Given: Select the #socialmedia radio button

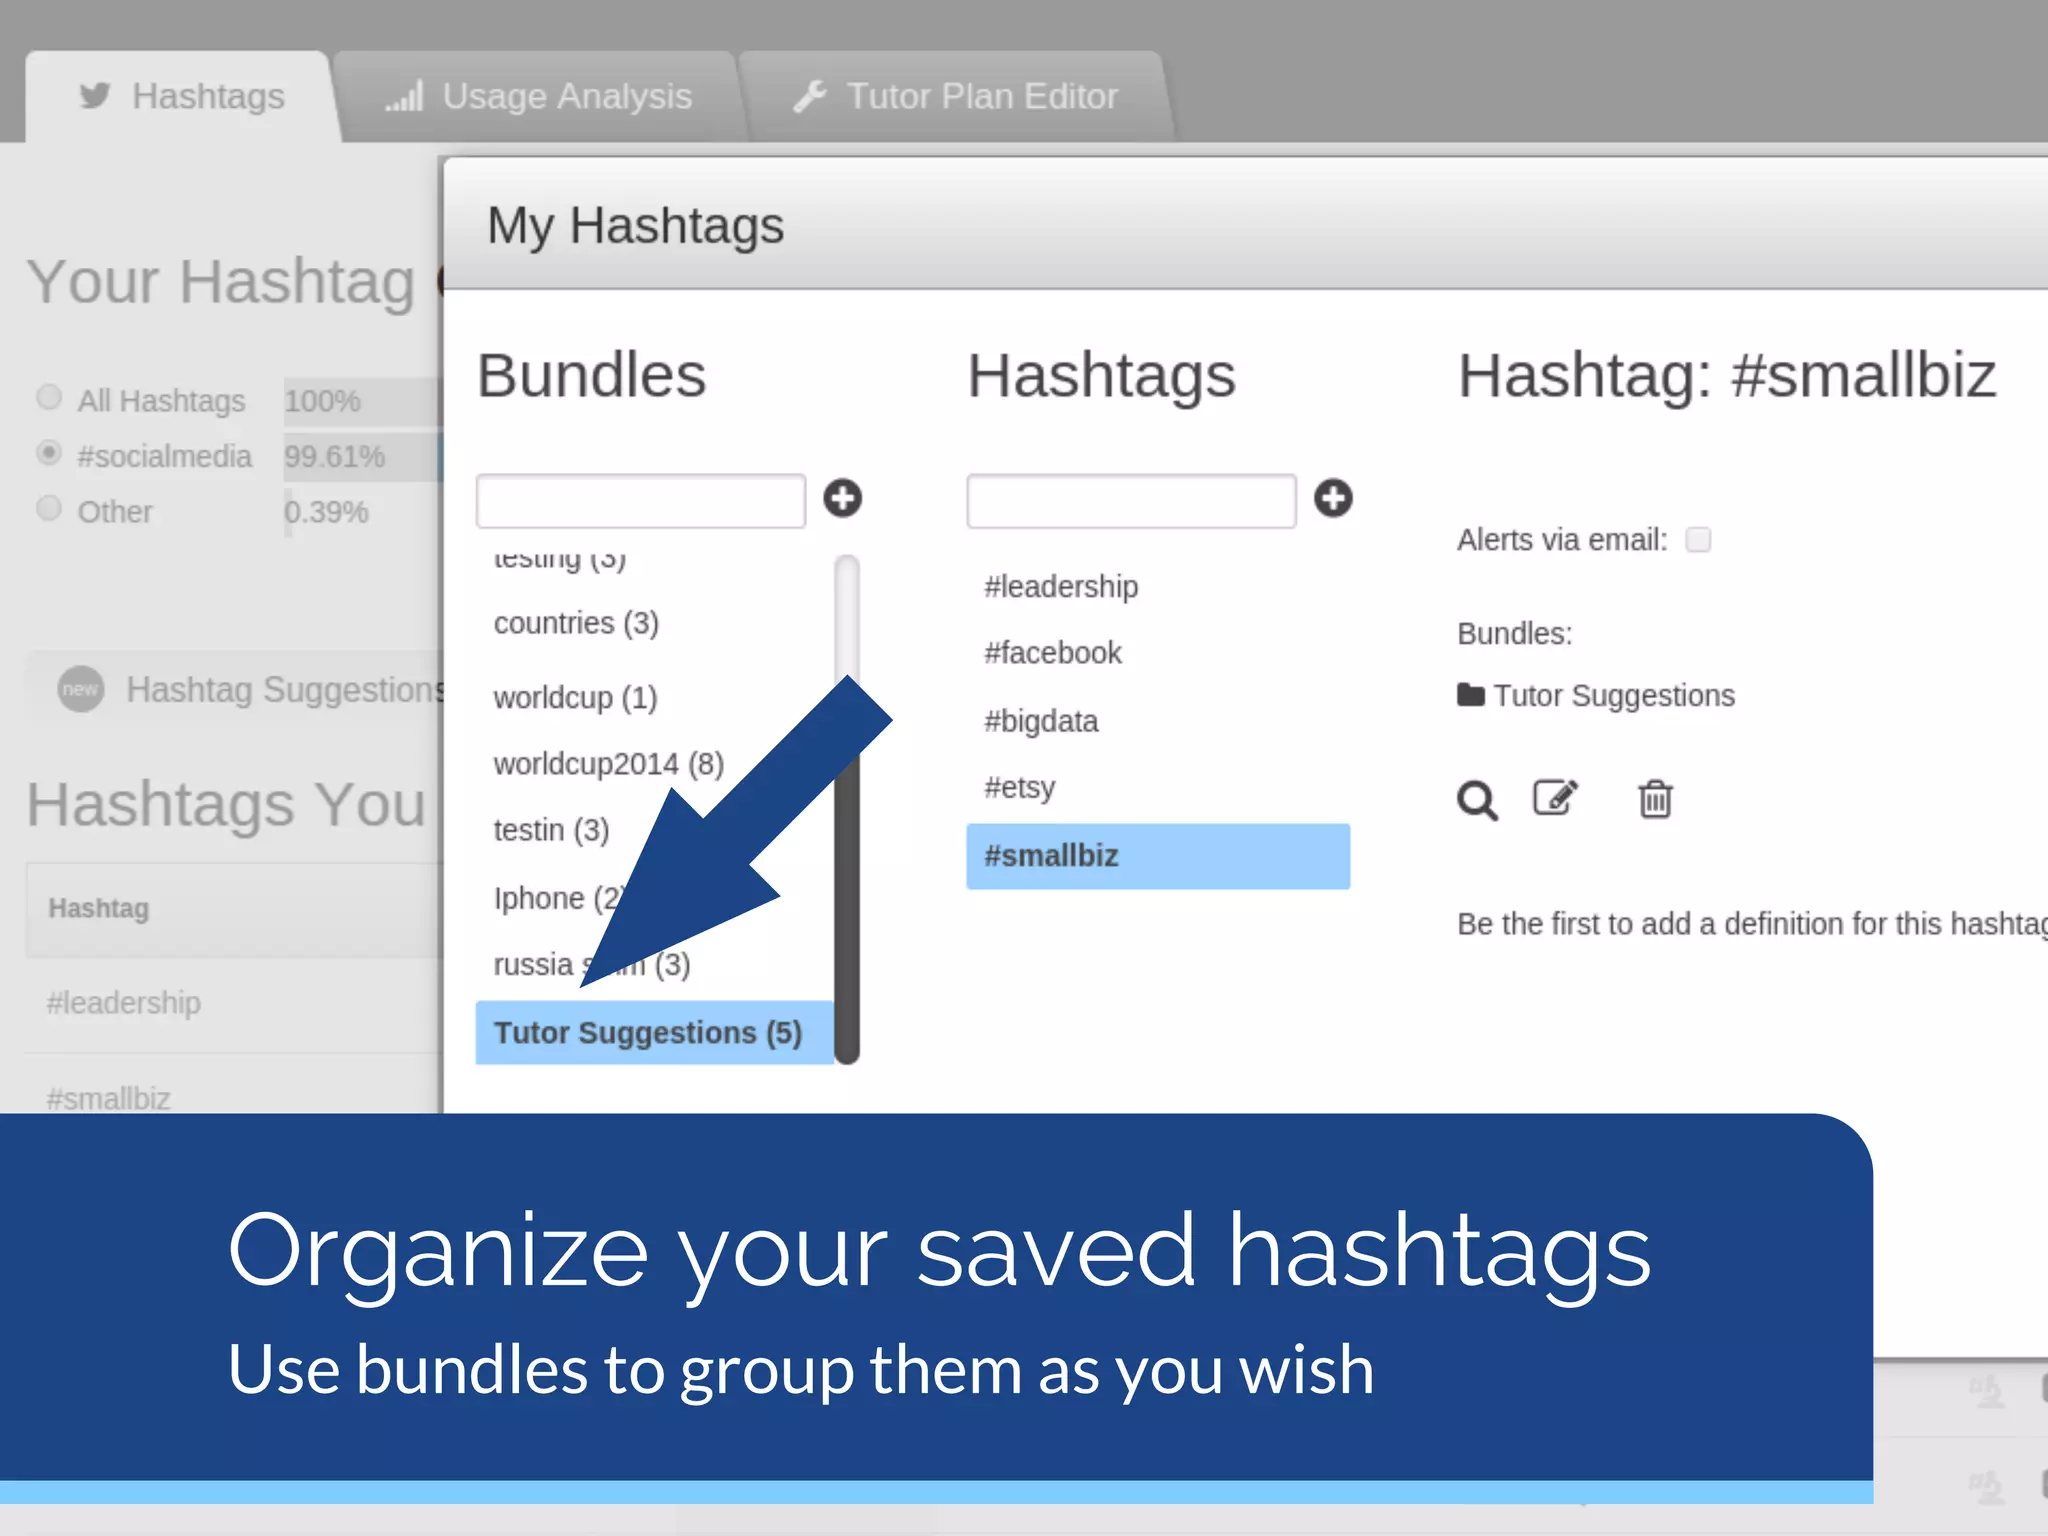Looking at the screenshot, I should click(x=49, y=453).
